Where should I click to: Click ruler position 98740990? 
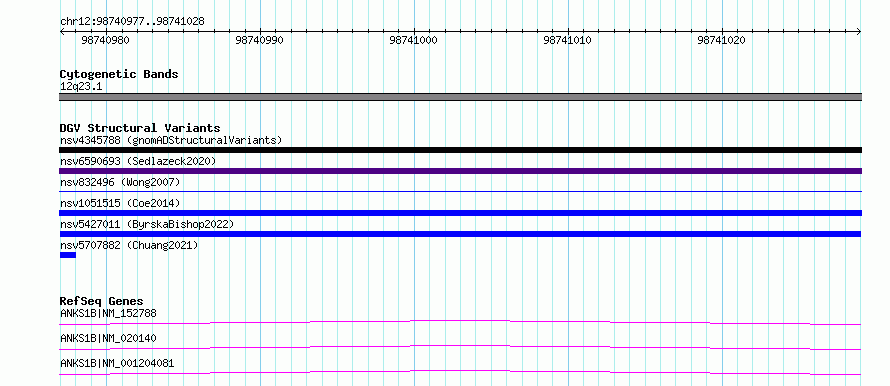[259, 41]
